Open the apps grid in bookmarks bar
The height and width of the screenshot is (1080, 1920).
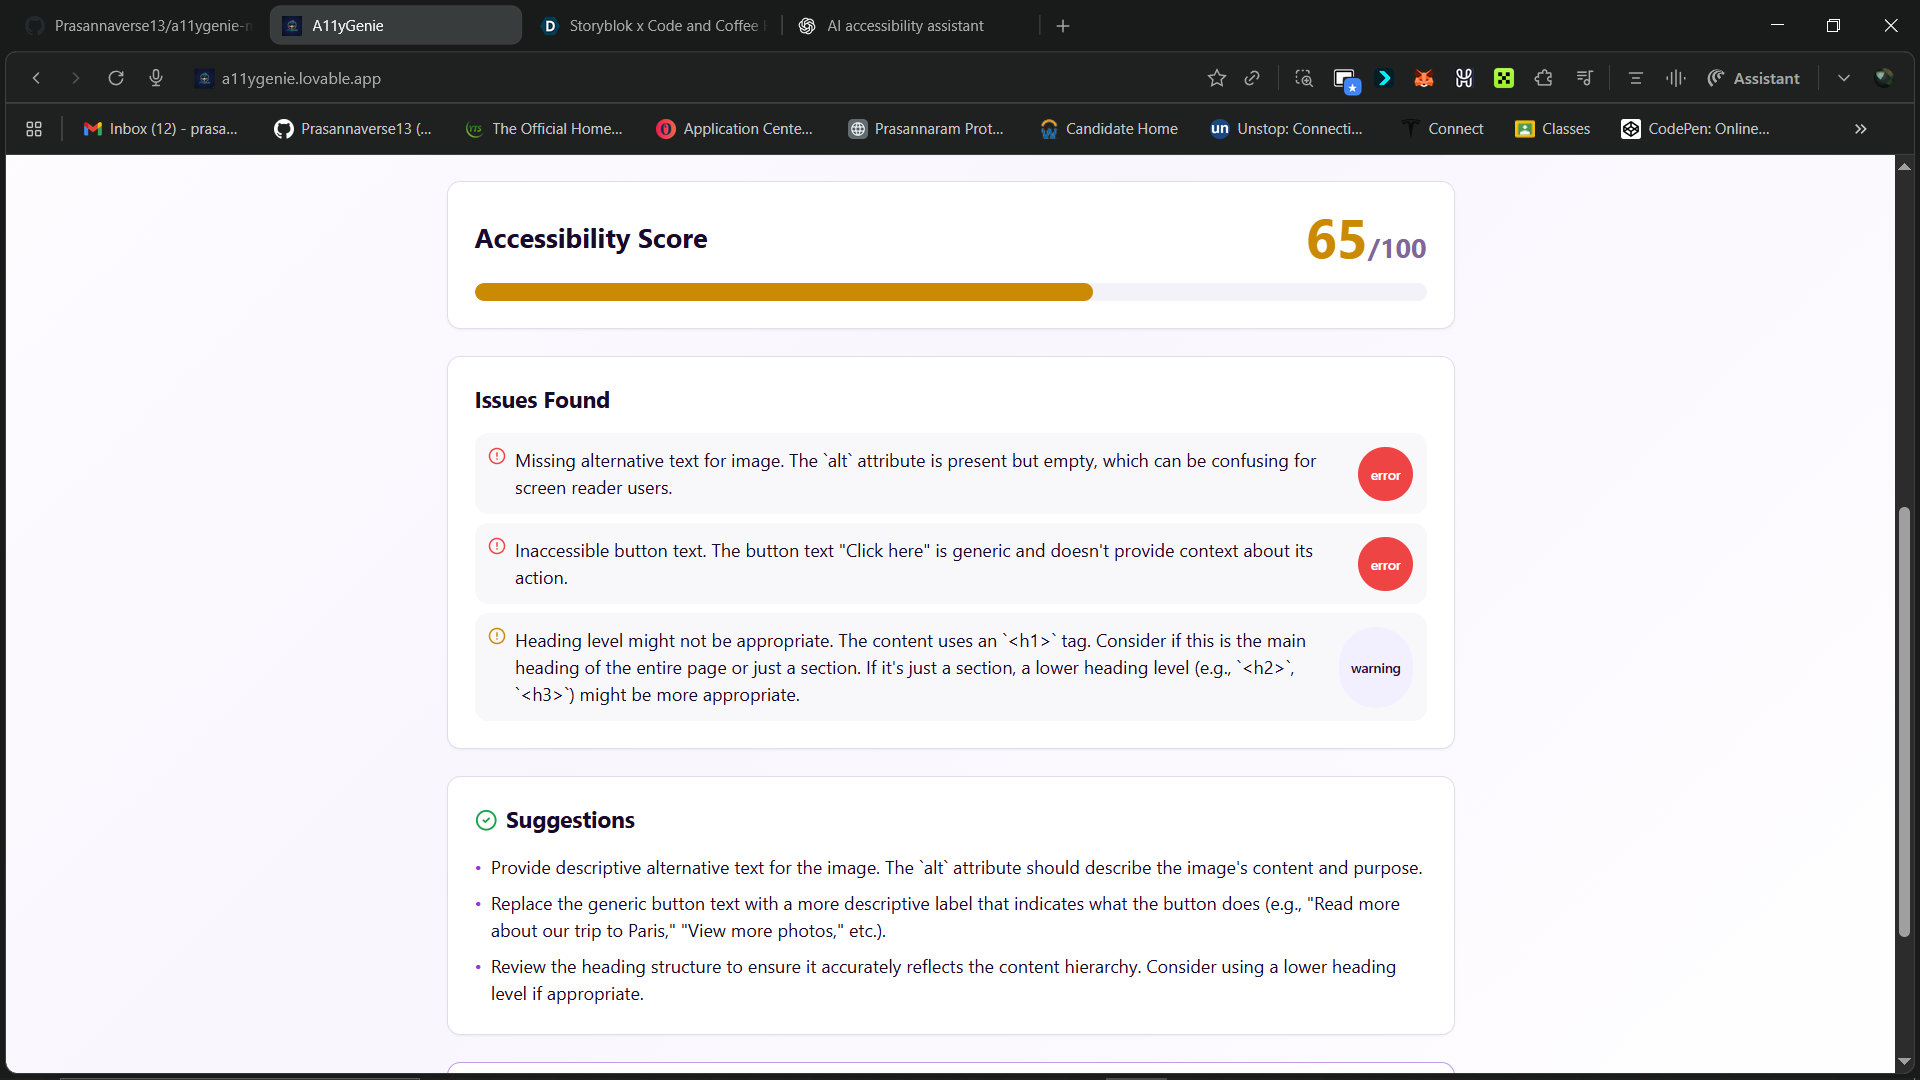pos(34,129)
